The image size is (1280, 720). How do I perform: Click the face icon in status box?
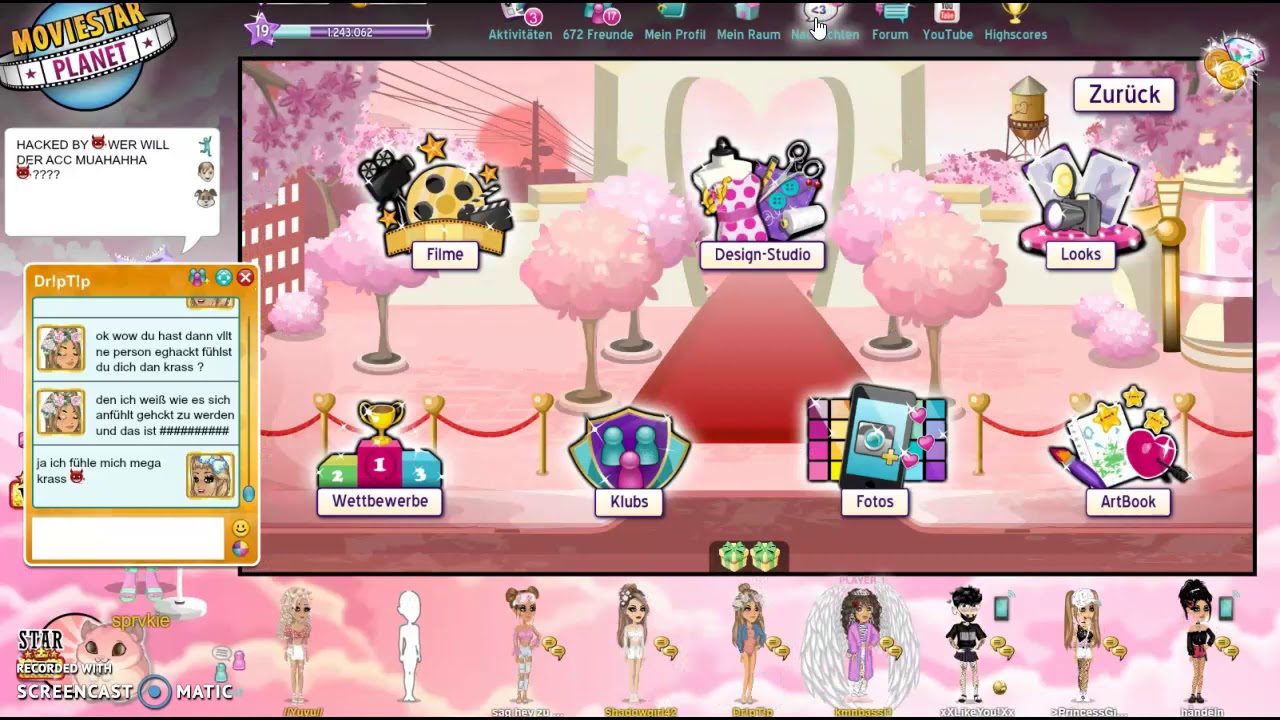pyautogui.click(x=206, y=172)
